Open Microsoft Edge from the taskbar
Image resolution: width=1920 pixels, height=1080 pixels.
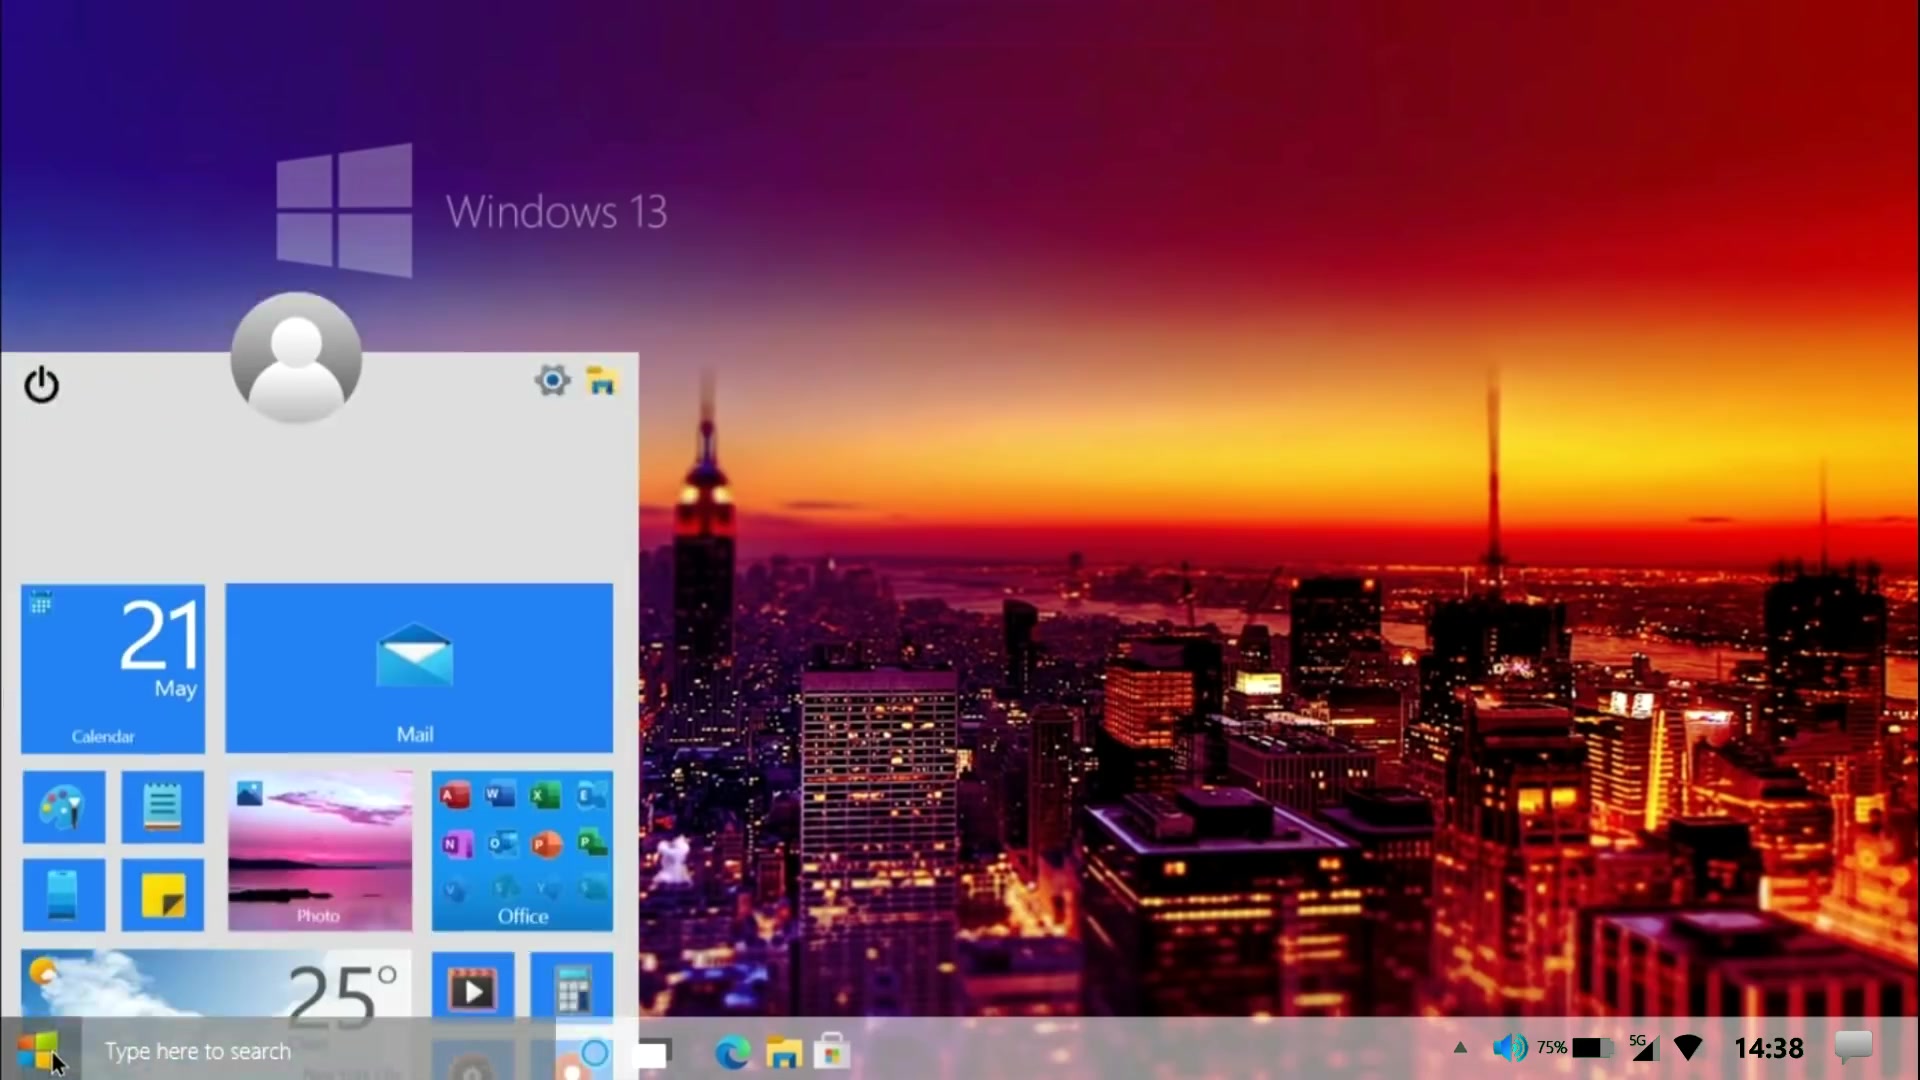(733, 1052)
